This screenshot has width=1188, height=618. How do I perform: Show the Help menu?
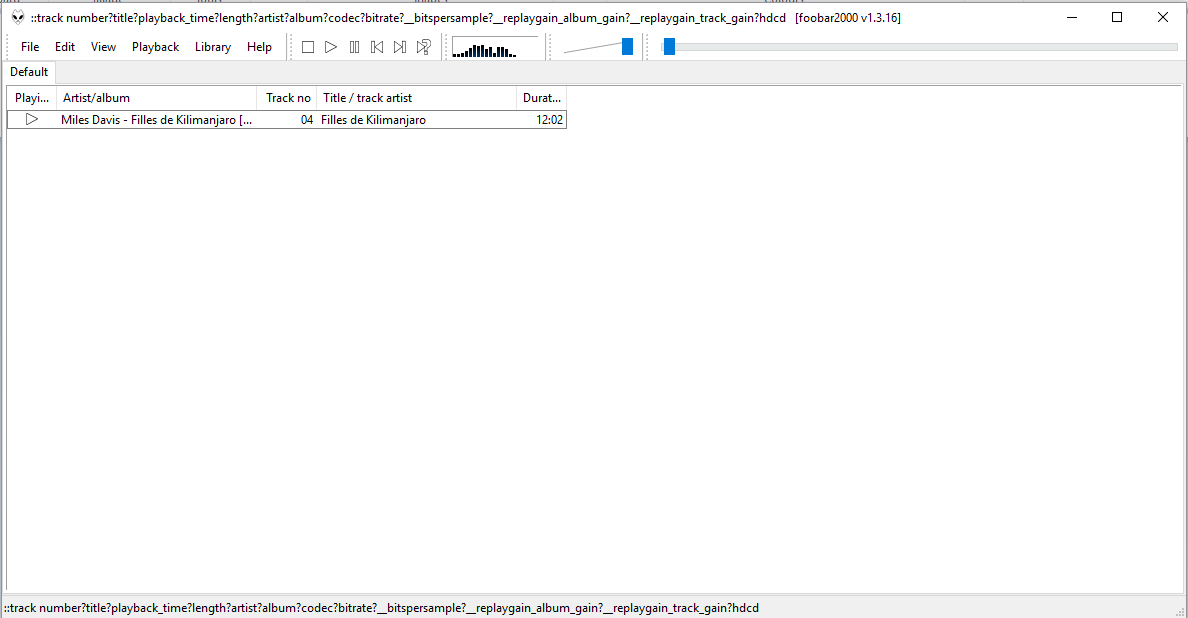click(259, 47)
